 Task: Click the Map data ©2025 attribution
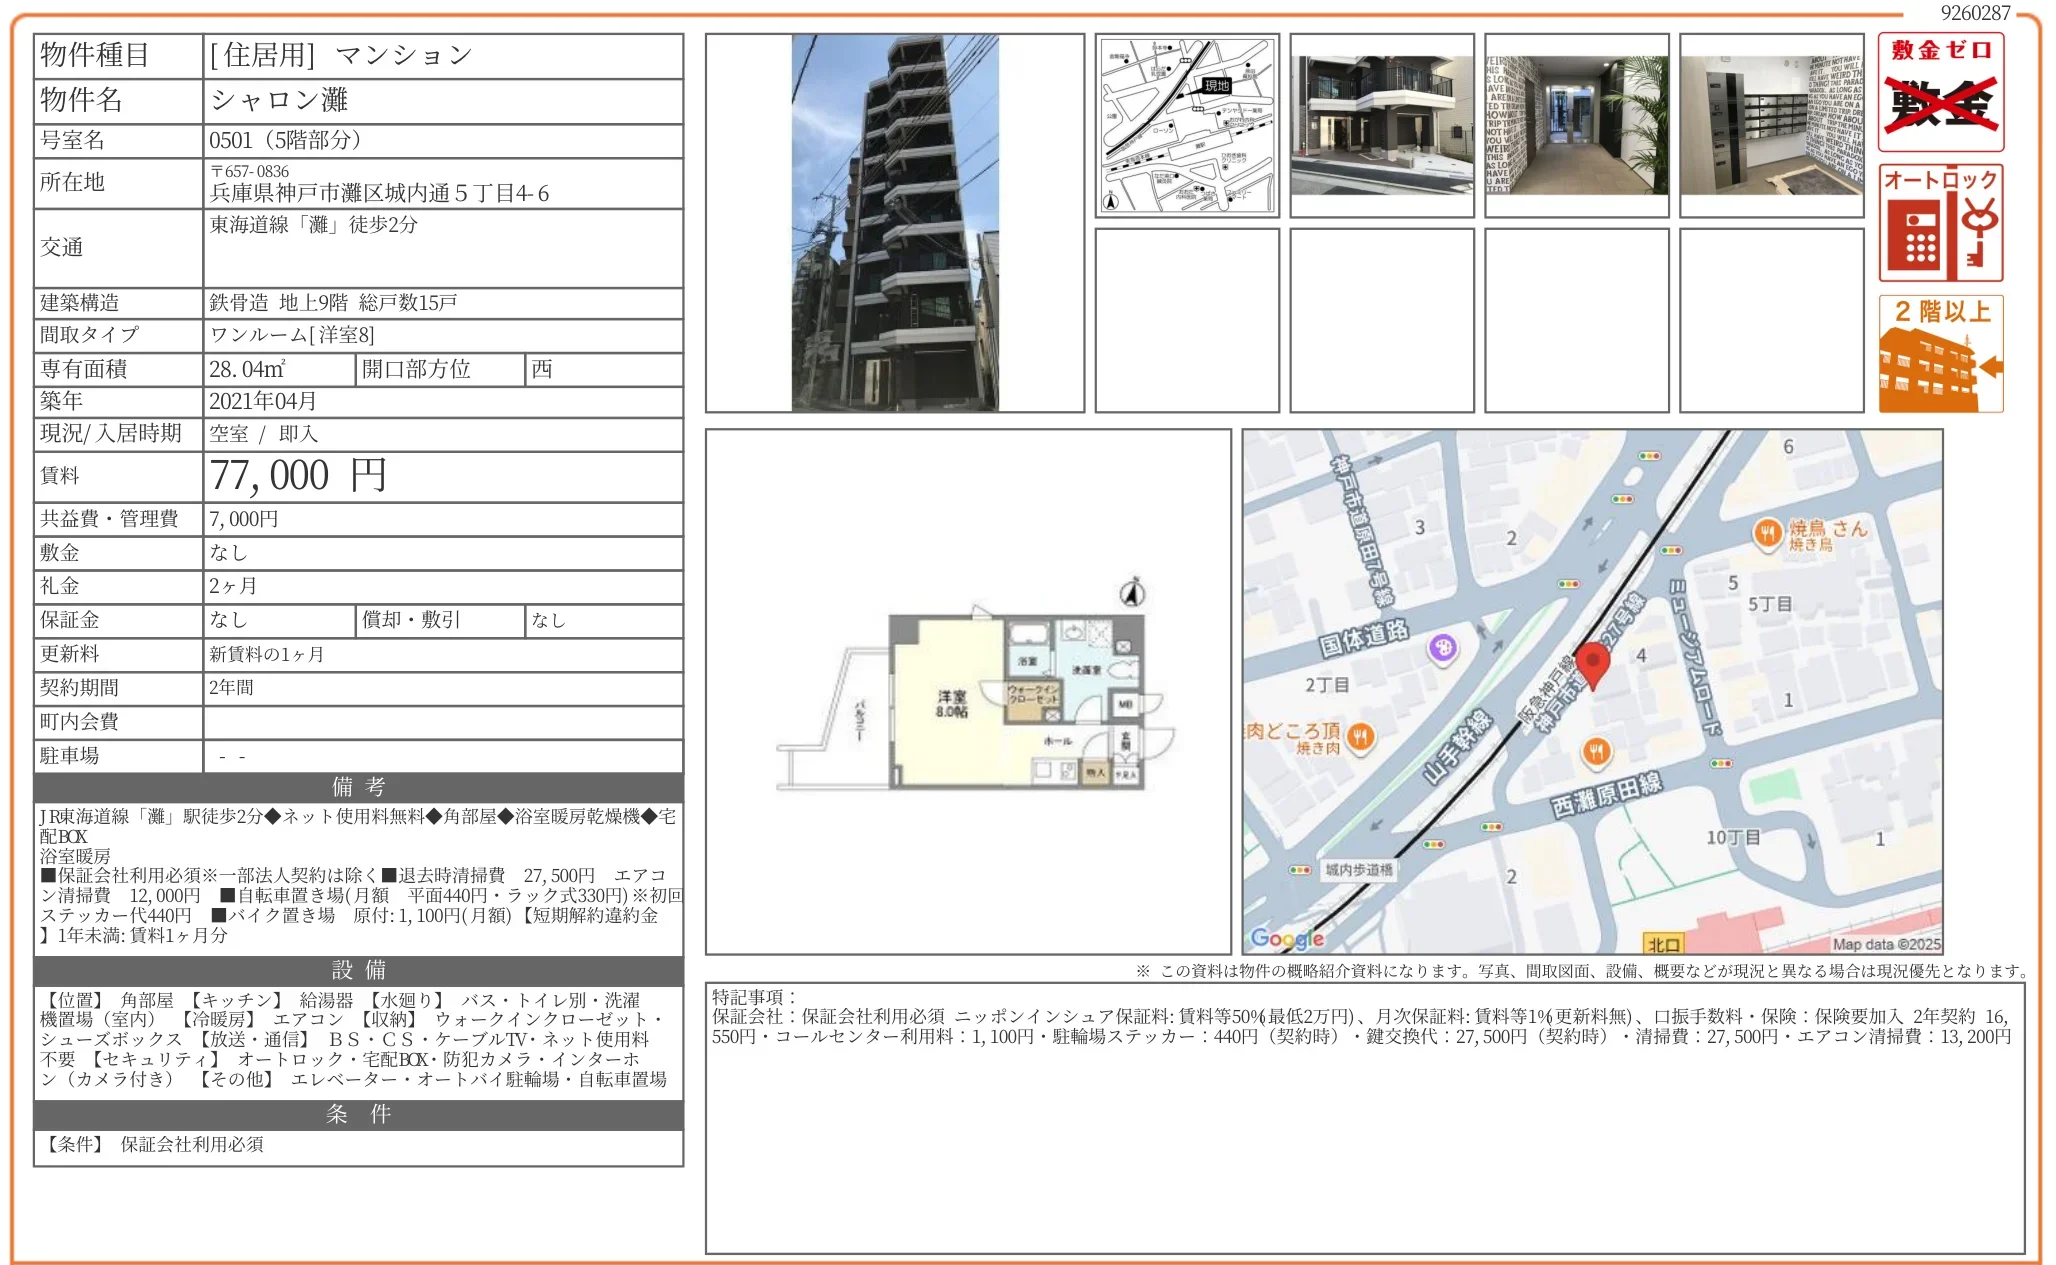pos(1885,943)
